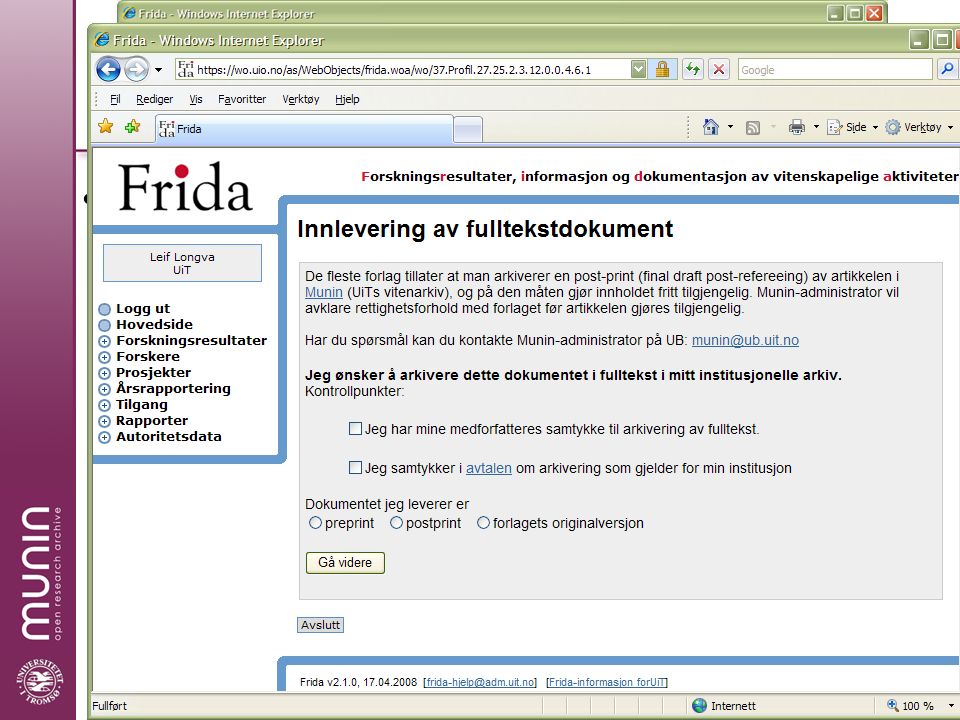Click the munin@ub.uit.no email link
The width and height of the screenshot is (960, 720).
(x=745, y=340)
